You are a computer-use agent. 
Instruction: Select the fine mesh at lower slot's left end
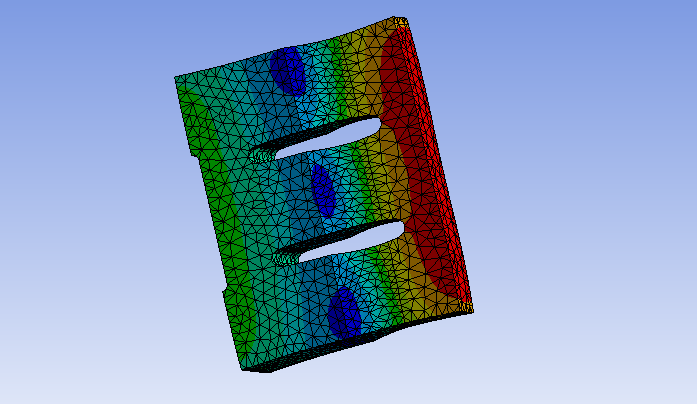(x=287, y=257)
